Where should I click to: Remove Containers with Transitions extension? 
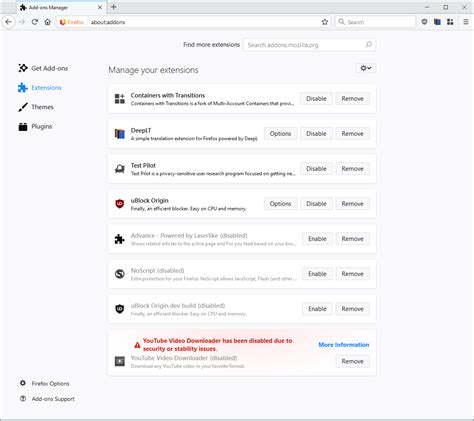352,99
